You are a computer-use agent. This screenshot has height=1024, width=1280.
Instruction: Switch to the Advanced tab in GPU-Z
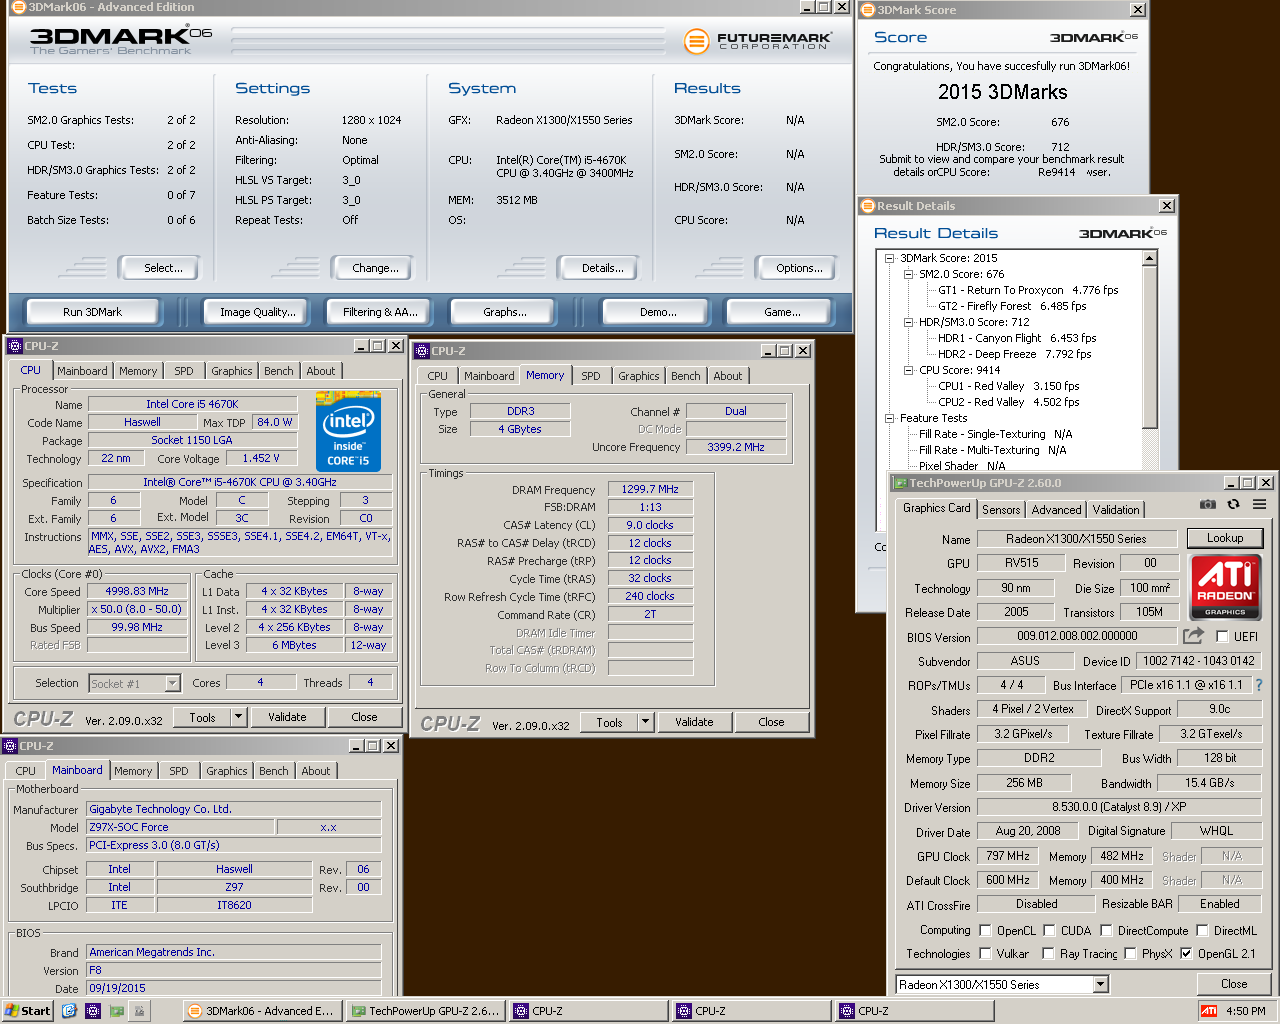click(1056, 509)
